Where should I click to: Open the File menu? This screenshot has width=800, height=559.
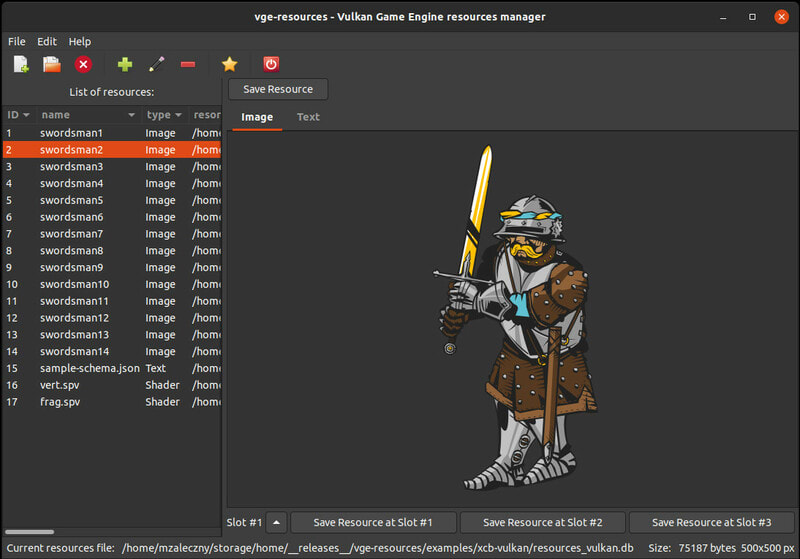17,42
